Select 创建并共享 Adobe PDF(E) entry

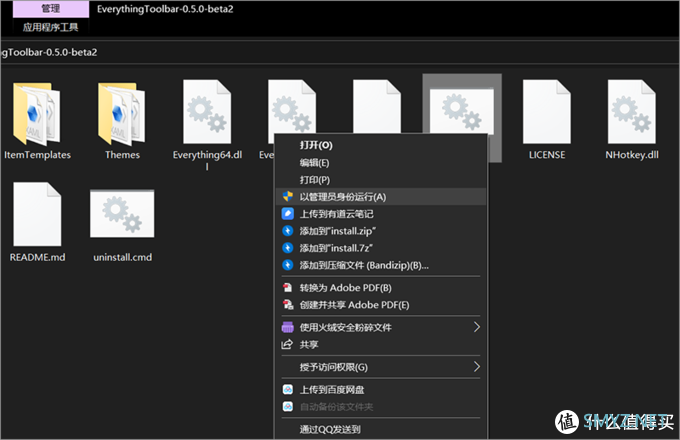pyautogui.click(x=381, y=305)
